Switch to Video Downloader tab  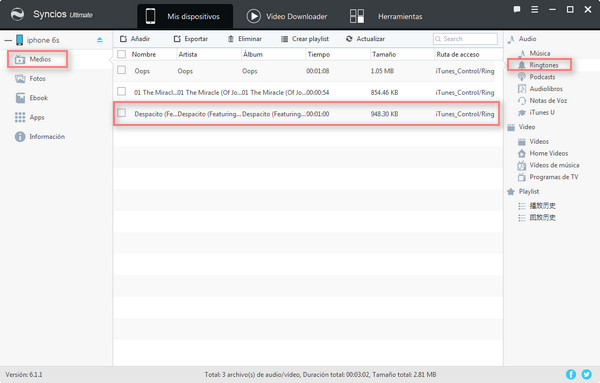(x=287, y=16)
